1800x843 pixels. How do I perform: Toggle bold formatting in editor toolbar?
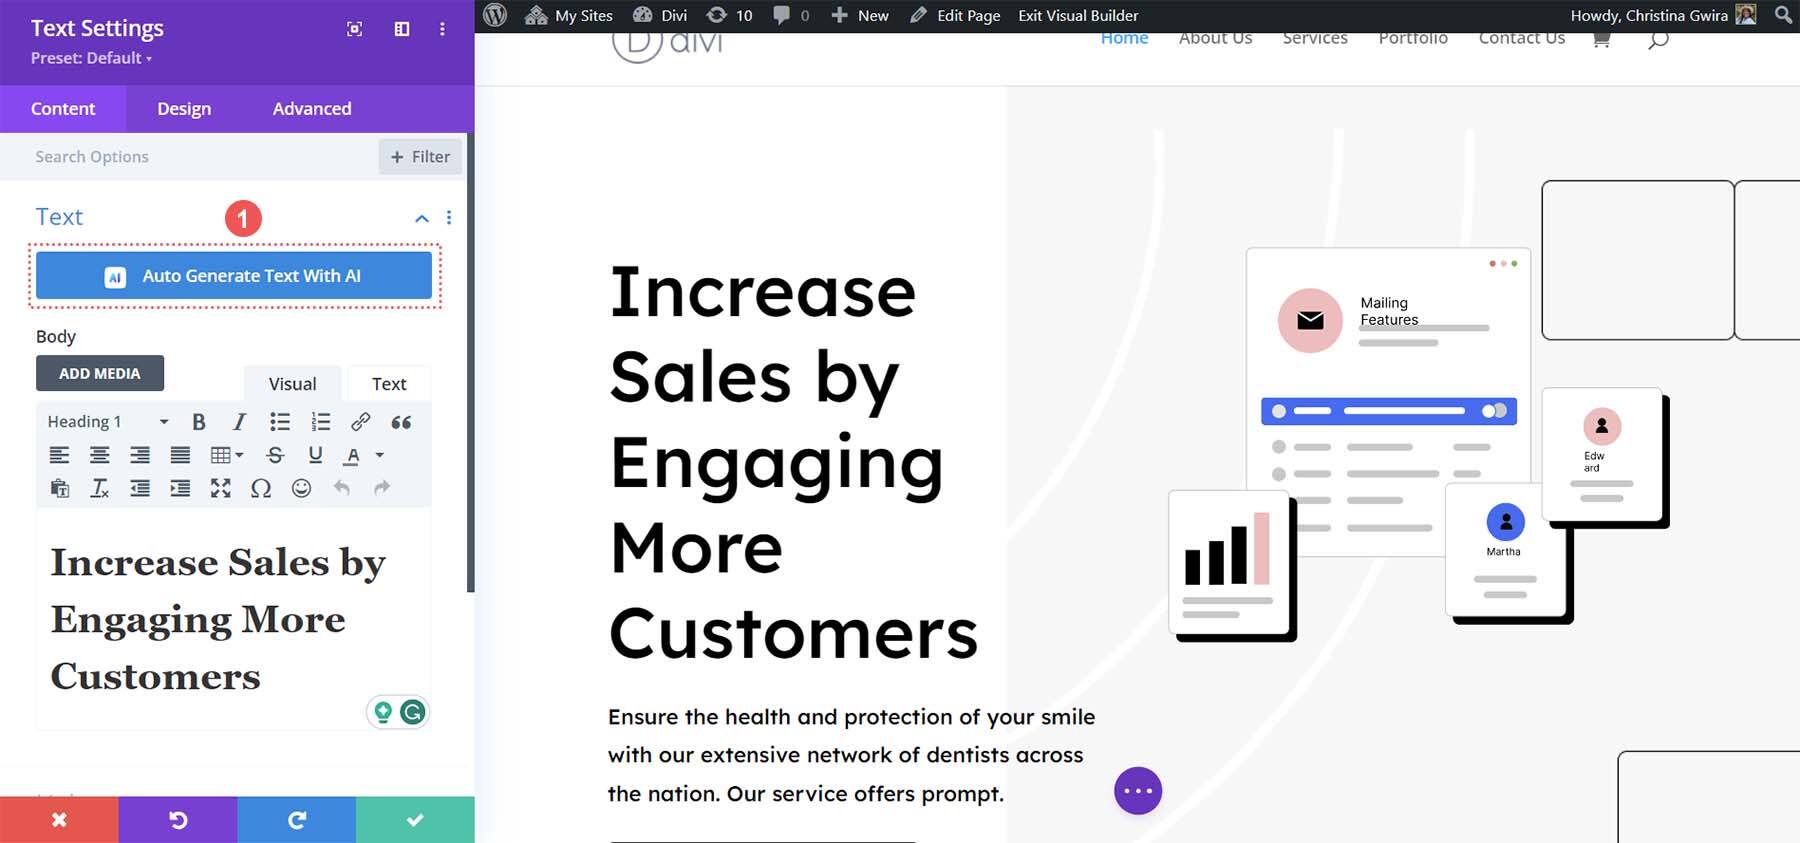tap(199, 422)
